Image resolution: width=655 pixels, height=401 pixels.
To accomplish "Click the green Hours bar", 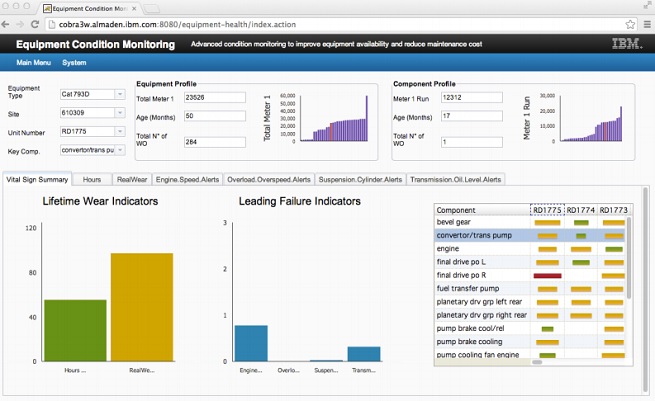I will click(75, 330).
